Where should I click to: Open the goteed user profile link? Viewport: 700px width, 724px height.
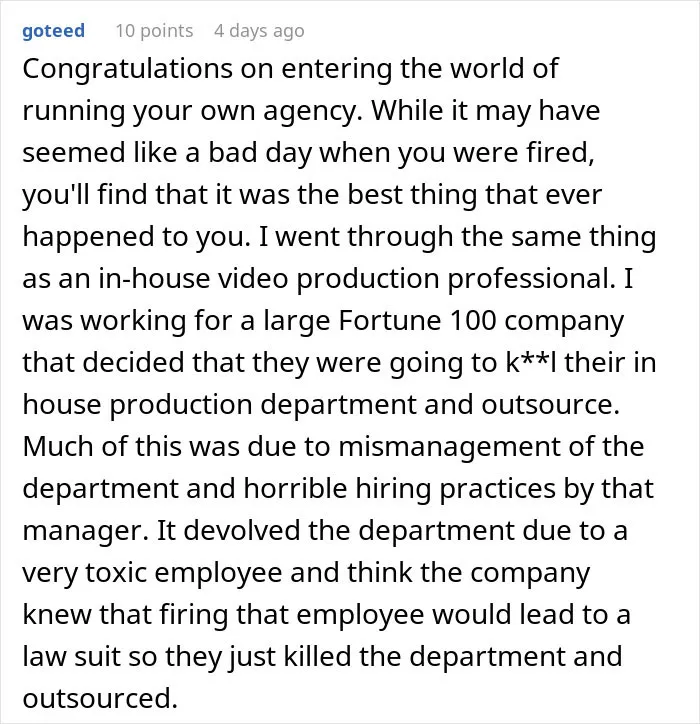(54, 31)
